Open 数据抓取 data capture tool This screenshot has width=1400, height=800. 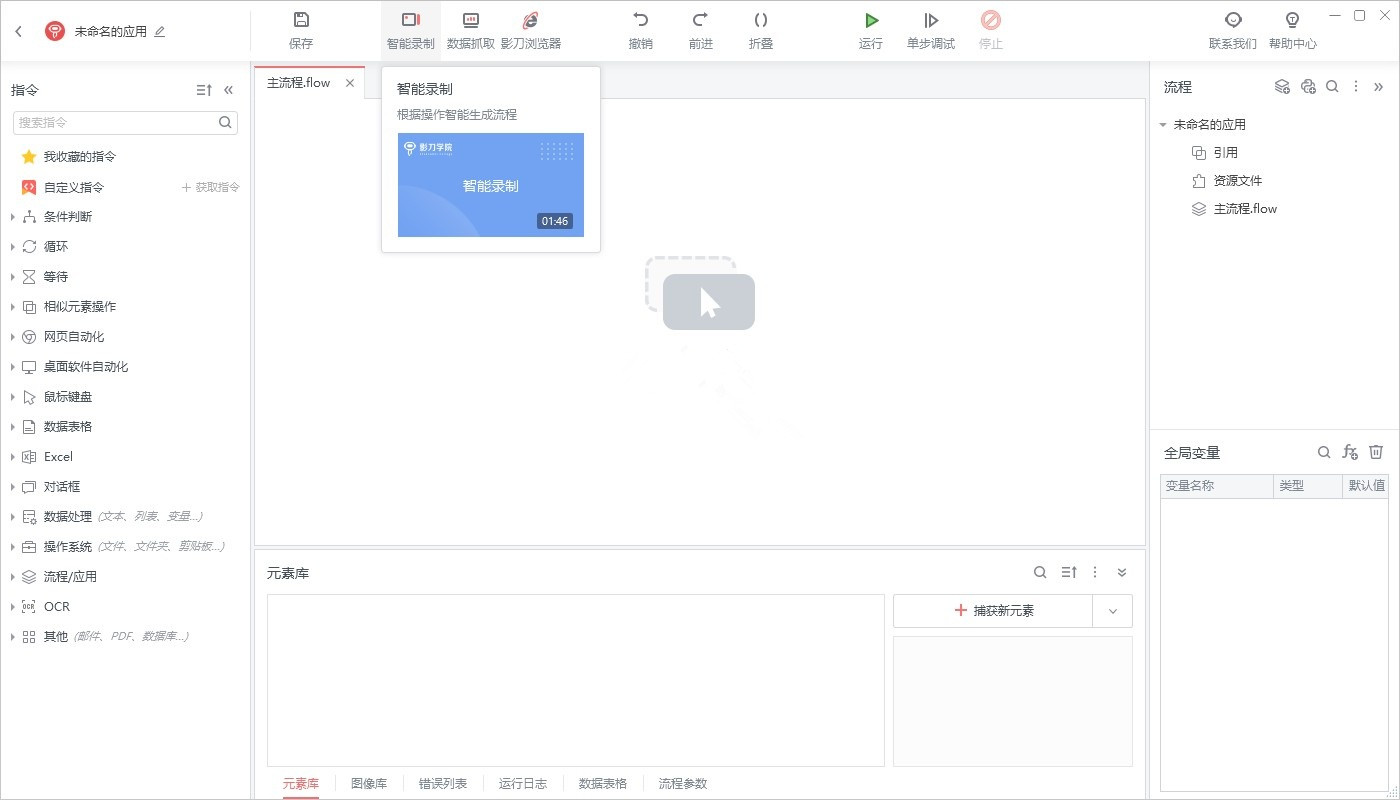coord(471,21)
